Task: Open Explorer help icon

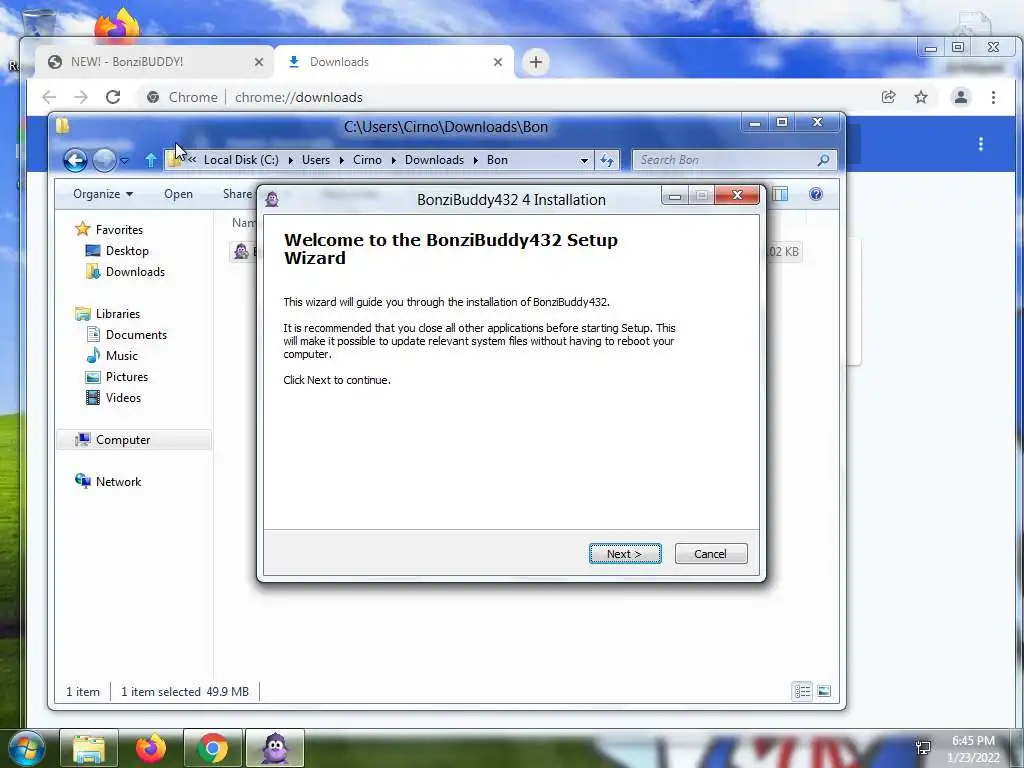Action: click(x=816, y=194)
